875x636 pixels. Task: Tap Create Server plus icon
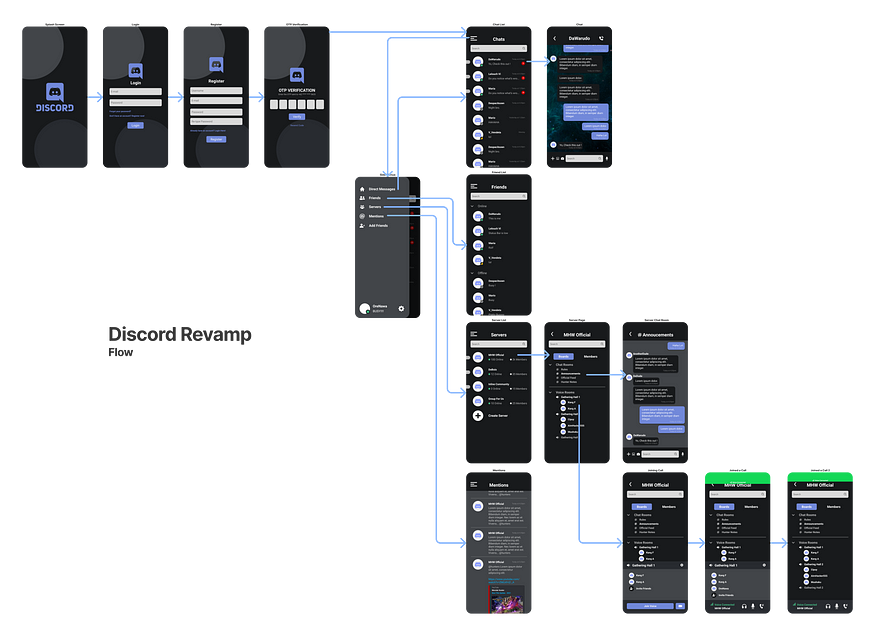coord(478,416)
